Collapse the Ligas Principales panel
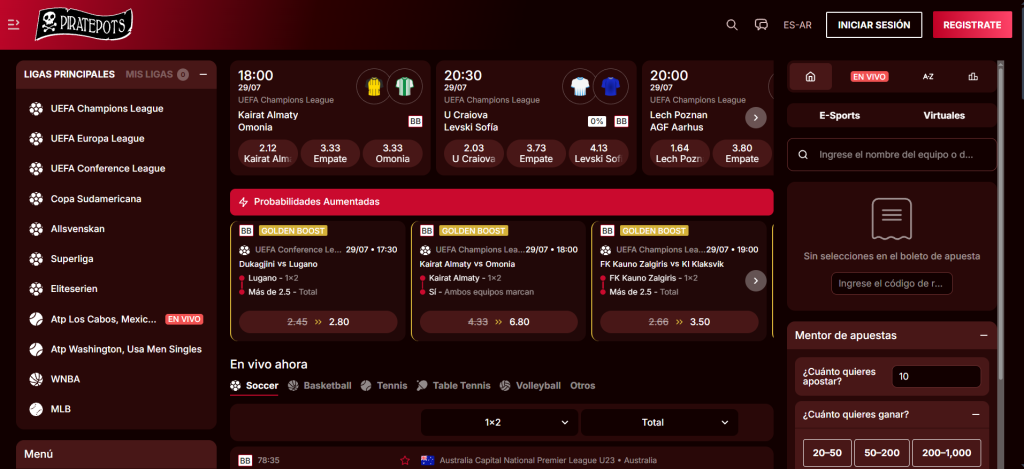 tap(203, 74)
